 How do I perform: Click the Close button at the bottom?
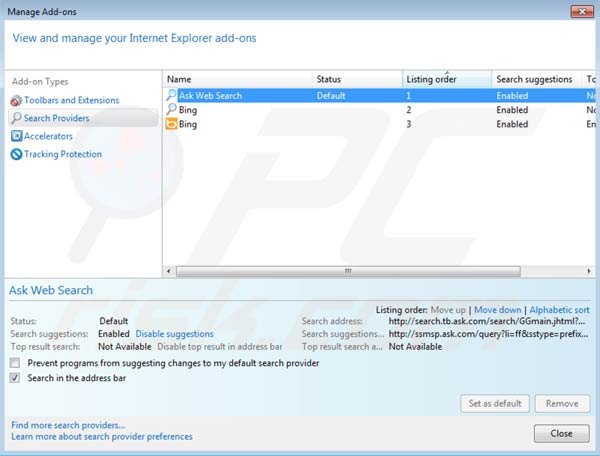coord(561,433)
